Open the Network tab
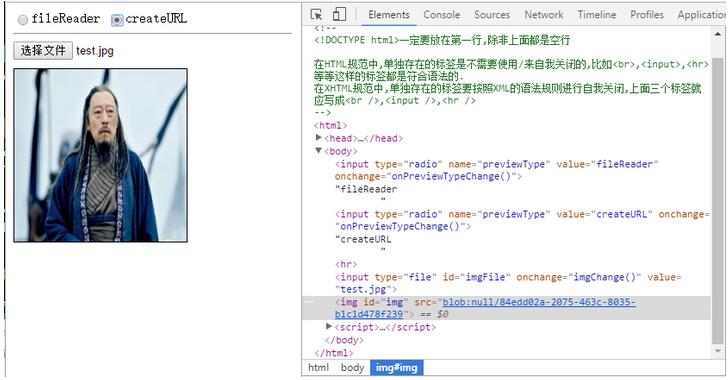728x380 pixels. (544, 15)
